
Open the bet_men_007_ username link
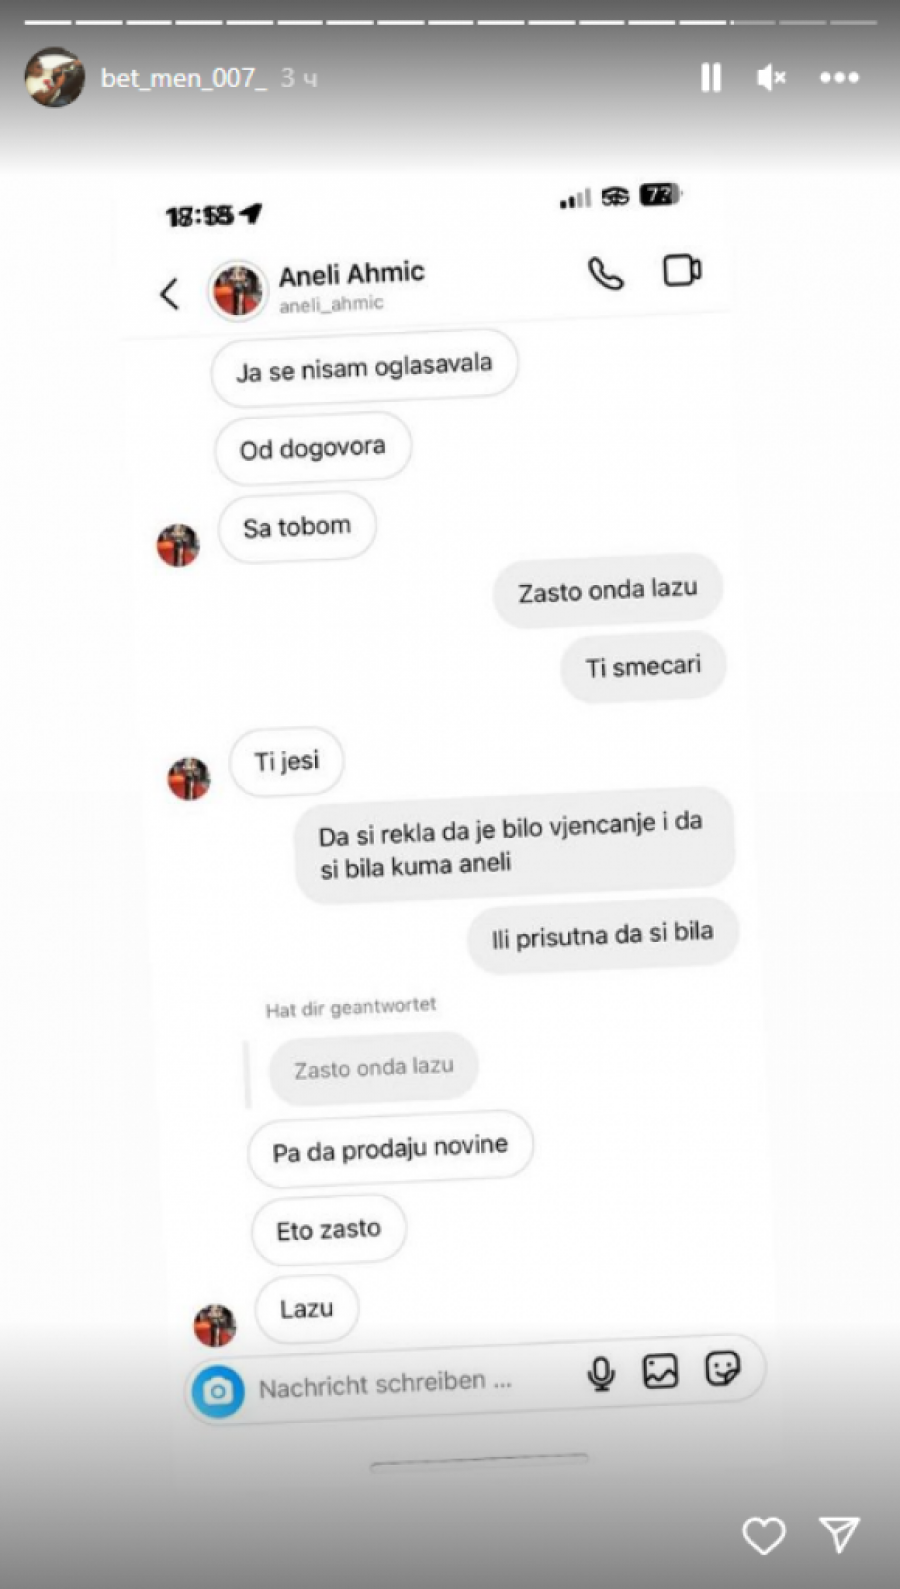click(x=184, y=78)
